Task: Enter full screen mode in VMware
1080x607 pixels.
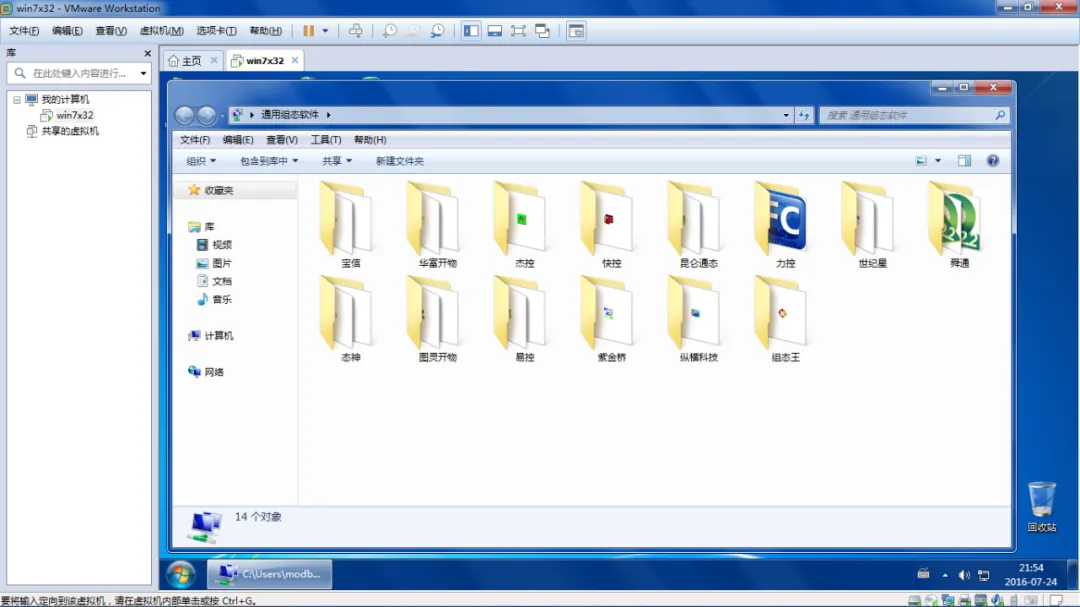Action: point(518,30)
